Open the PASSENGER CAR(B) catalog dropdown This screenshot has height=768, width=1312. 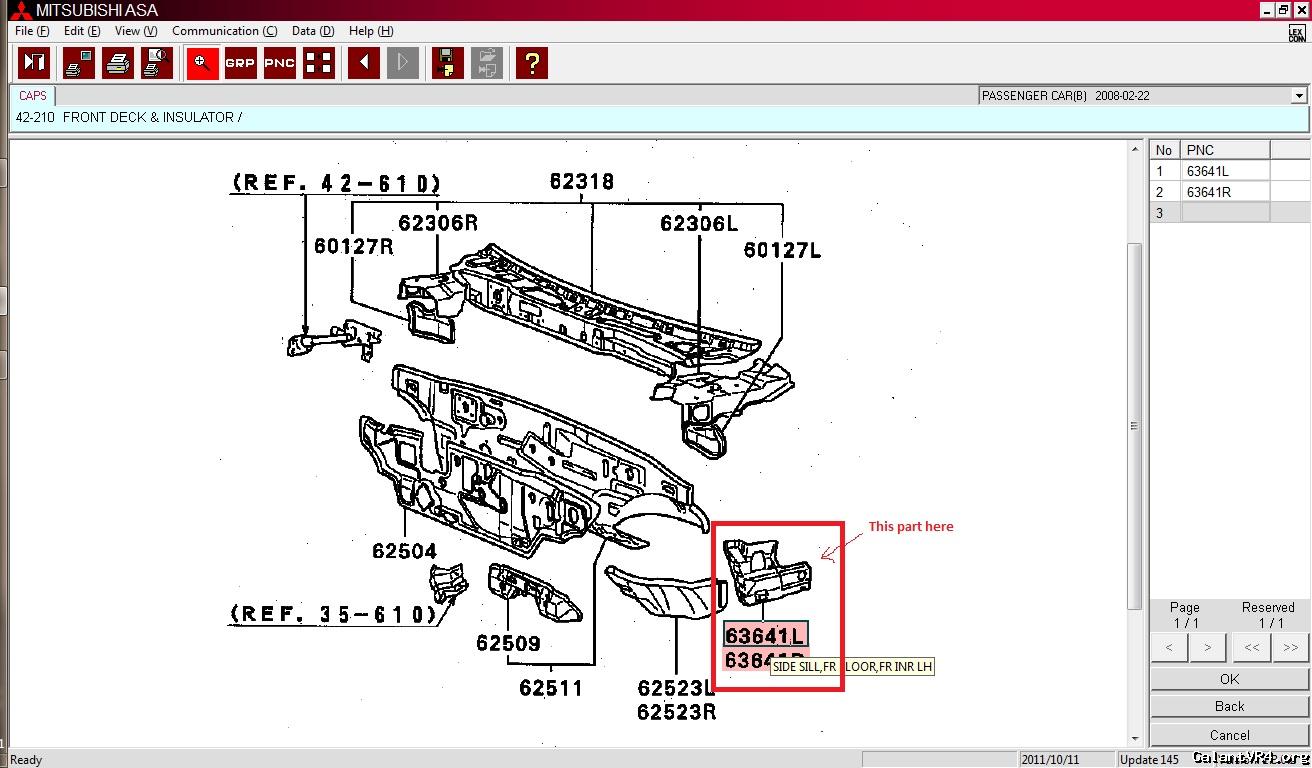tap(1299, 96)
